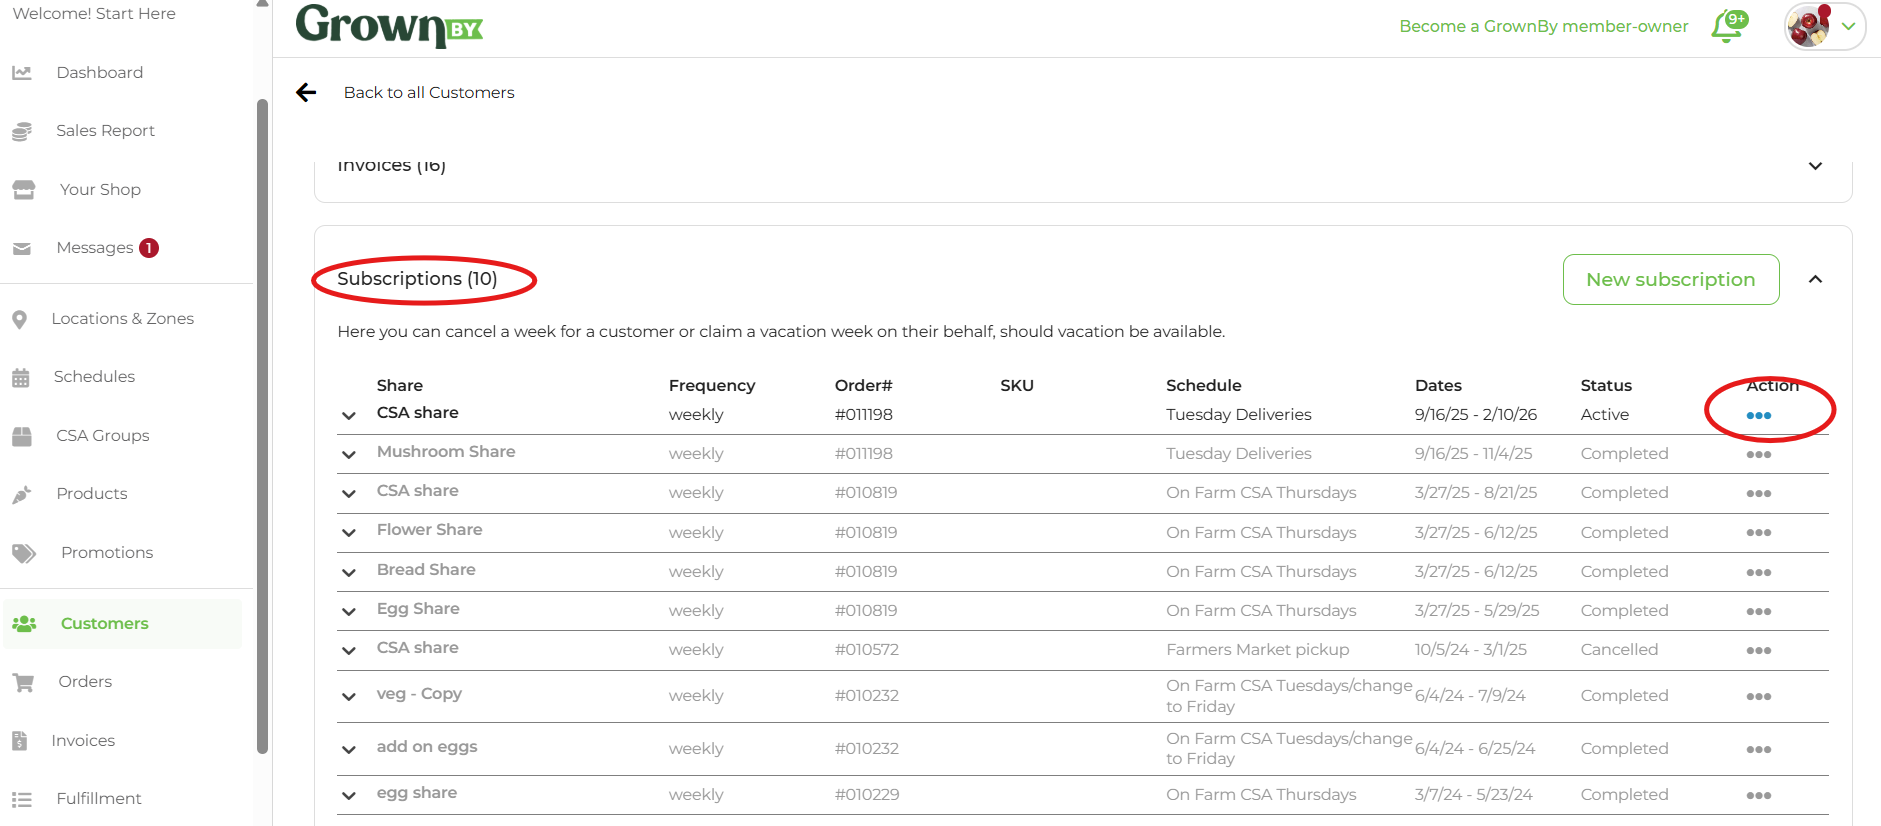Click the New subscription button

click(1670, 280)
